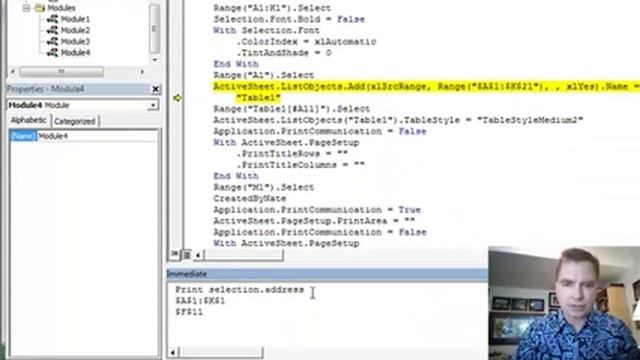
Task: Open Module2 in the project tree
Action: coord(75,30)
